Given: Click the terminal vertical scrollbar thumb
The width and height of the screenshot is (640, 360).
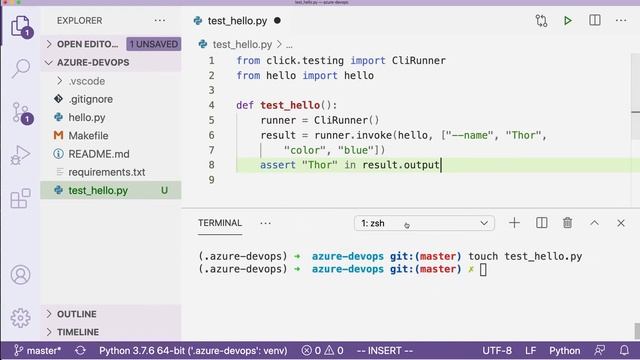Looking at the screenshot, I should point(637,331).
